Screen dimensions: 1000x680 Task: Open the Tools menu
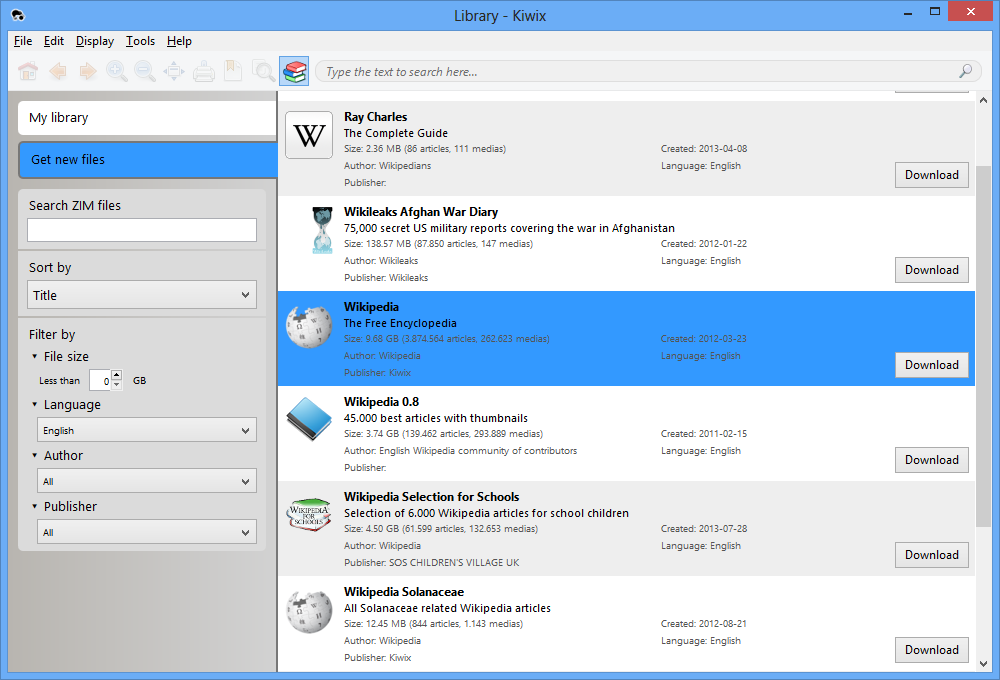point(140,41)
